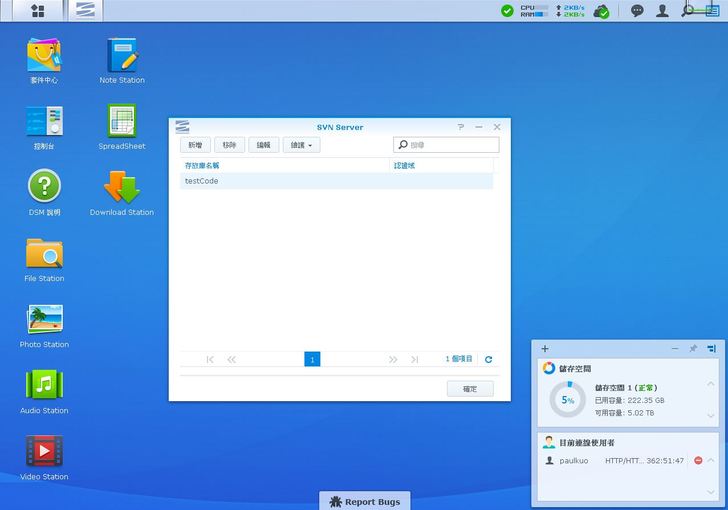Click the Report Bugs button
This screenshot has width=728, height=510.
tap(364, 501)
